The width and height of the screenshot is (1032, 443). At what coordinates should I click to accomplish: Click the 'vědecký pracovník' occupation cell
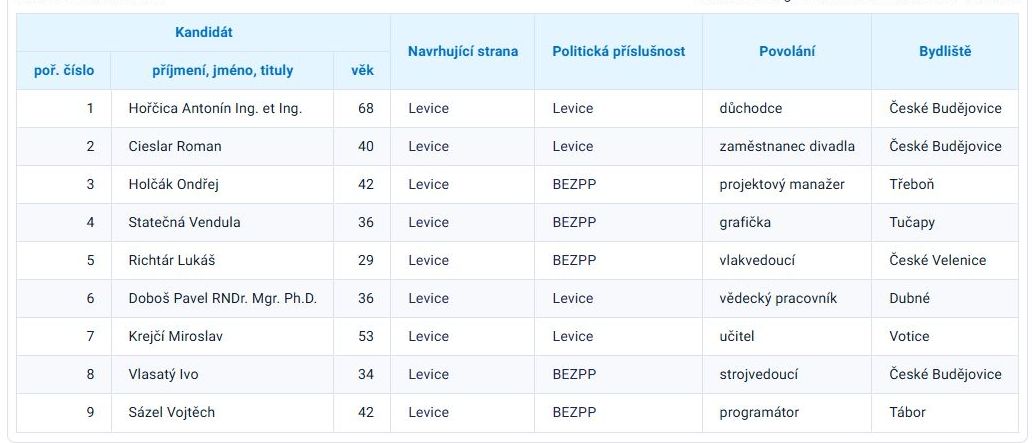[778, 298]
